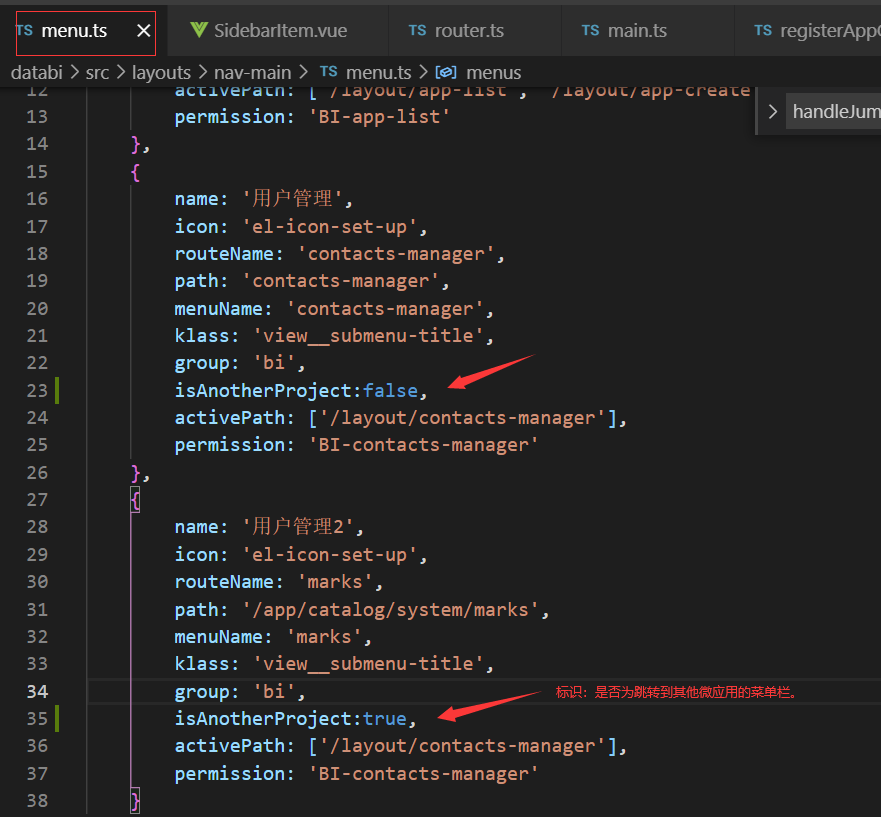Click the '/app/catalog/system/marks' path string
The height and width of the screenshot is (817, 881).
point(390,610)
